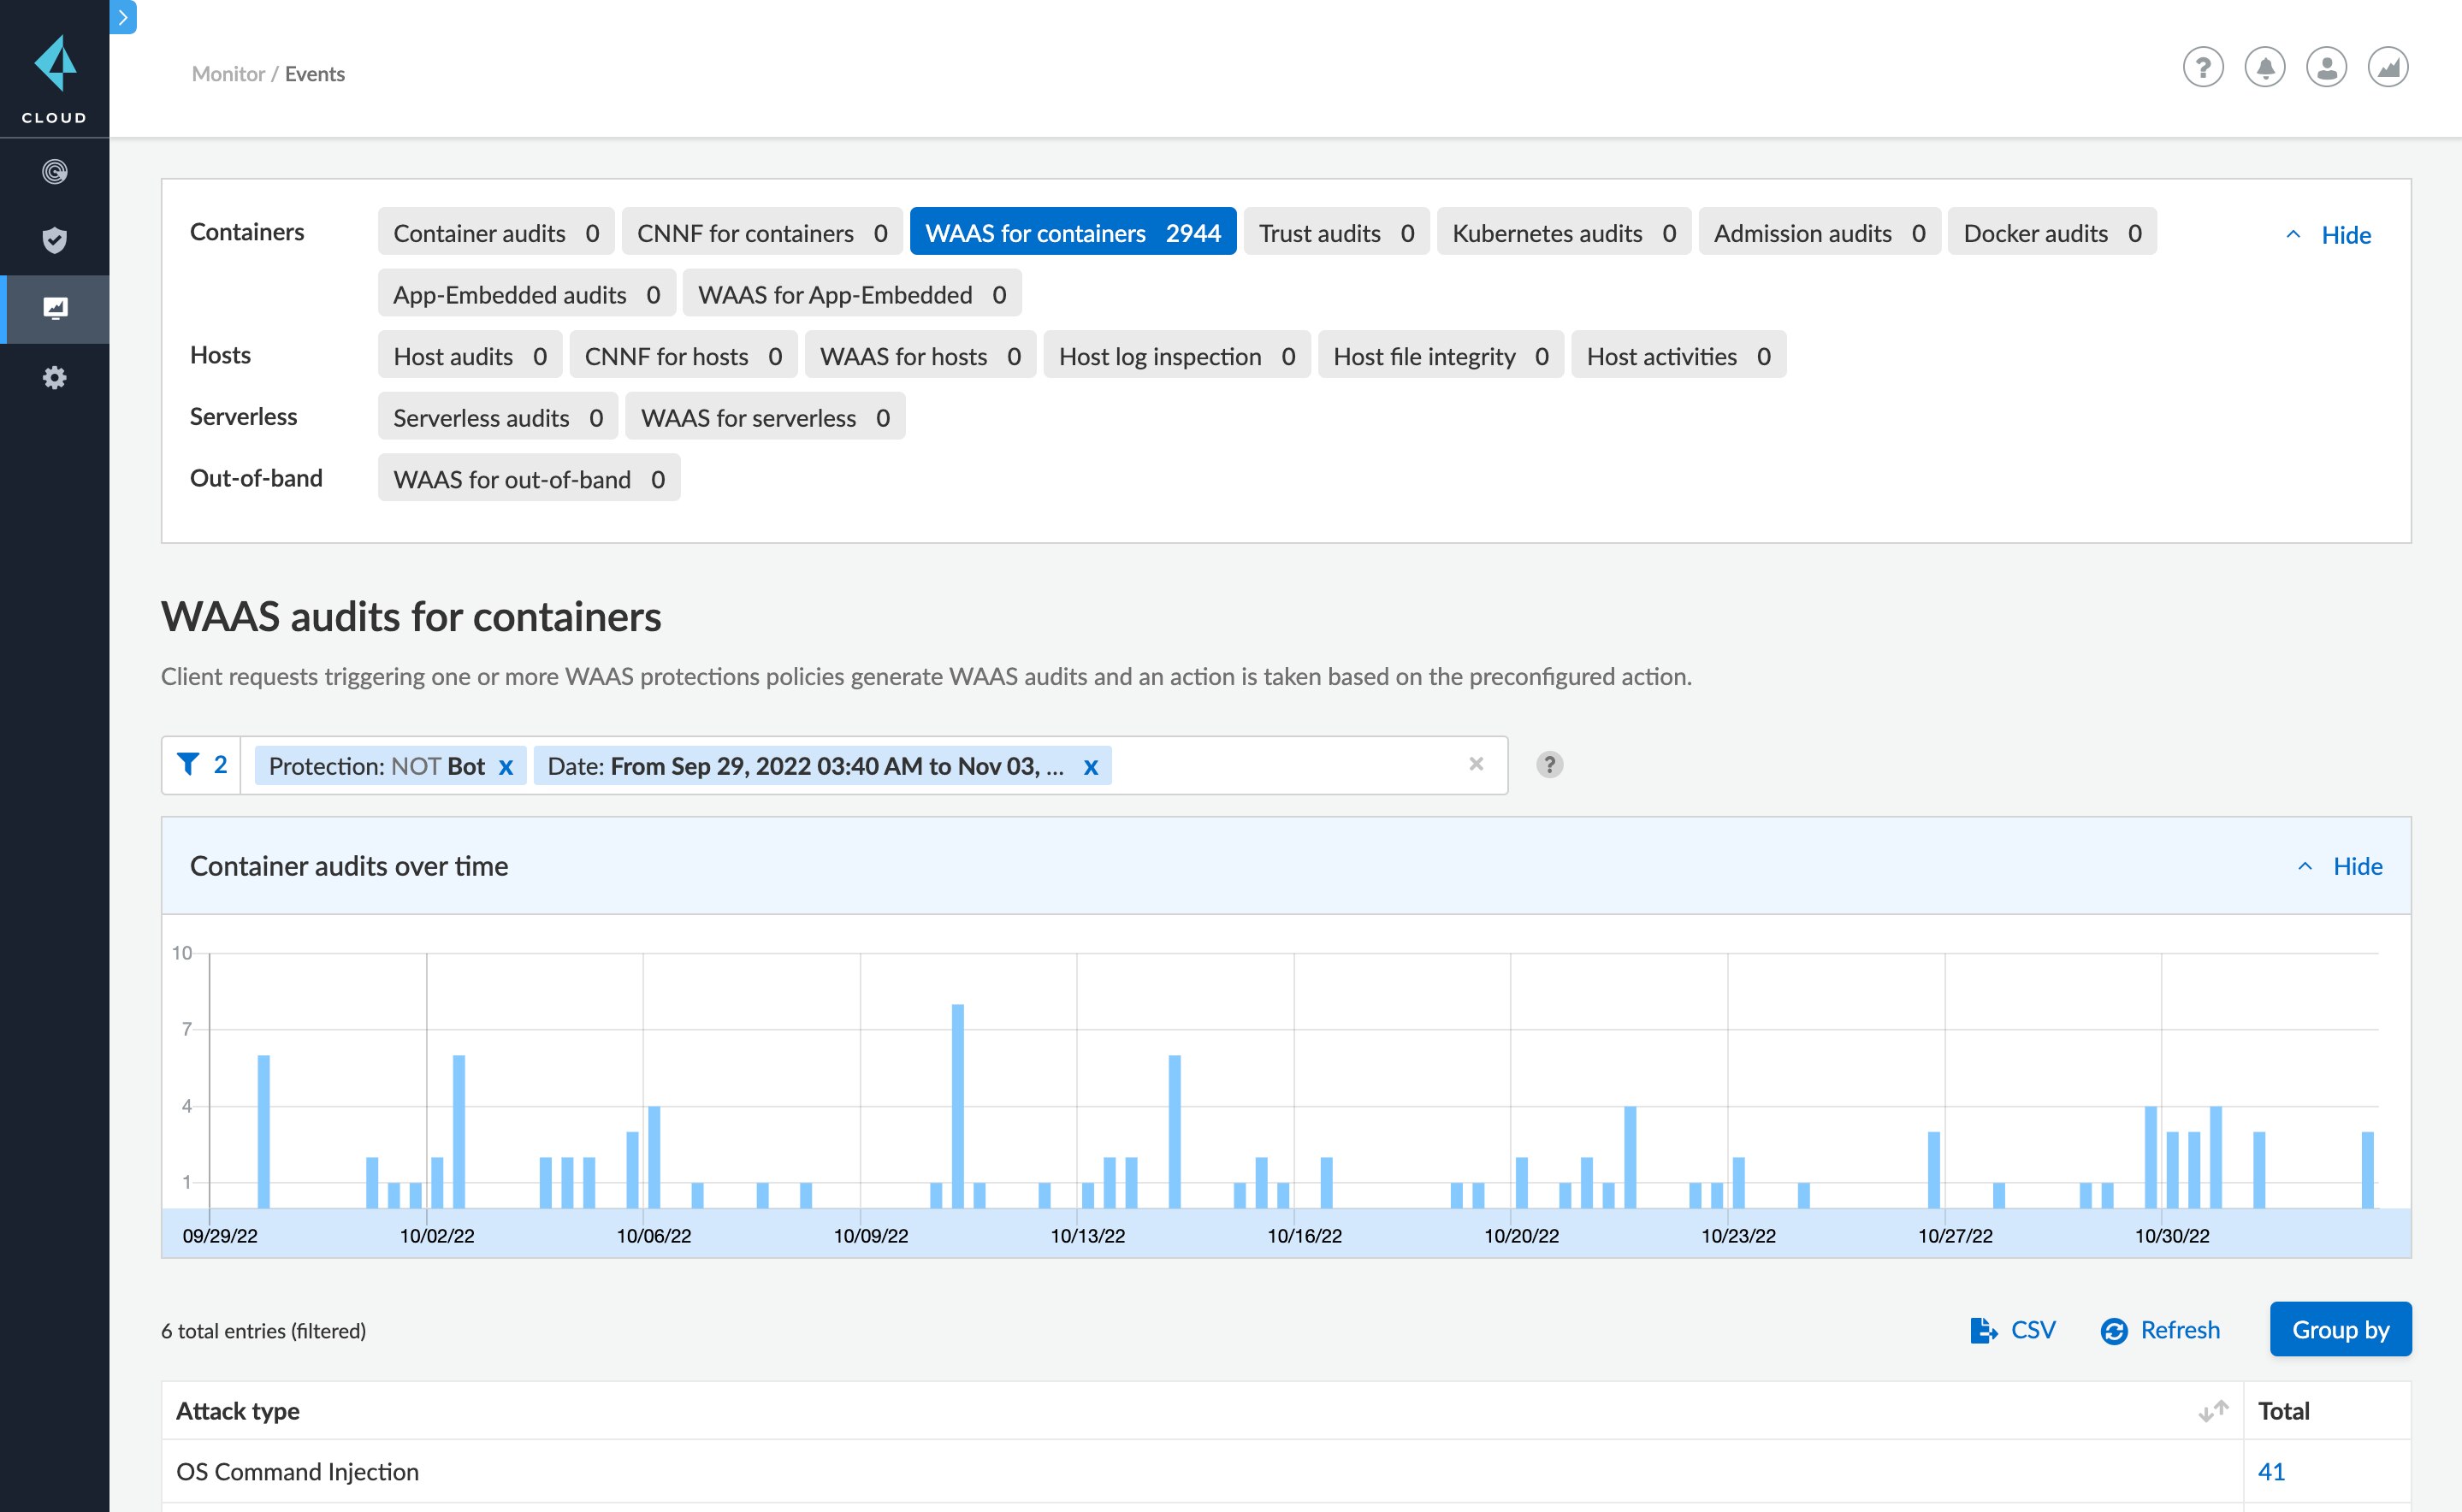Open the Radar icon in the sidebar
The height and width of the screenshot is (1512, 2462).
(54, 172)
